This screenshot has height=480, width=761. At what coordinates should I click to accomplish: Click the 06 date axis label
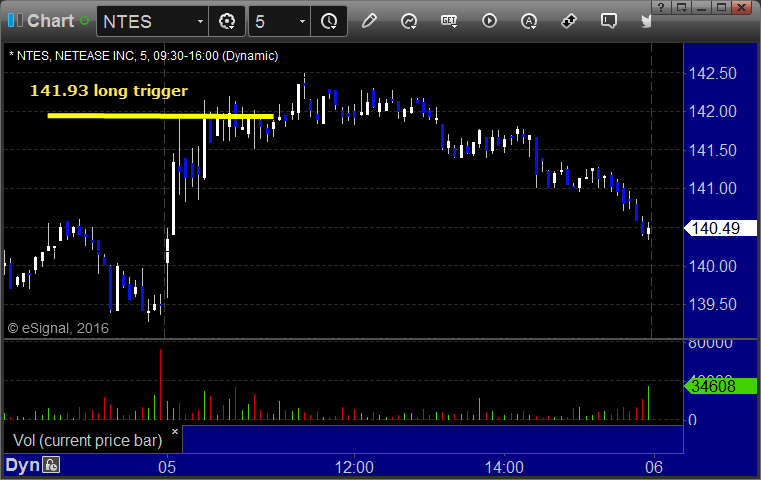(x=654, y=467)
